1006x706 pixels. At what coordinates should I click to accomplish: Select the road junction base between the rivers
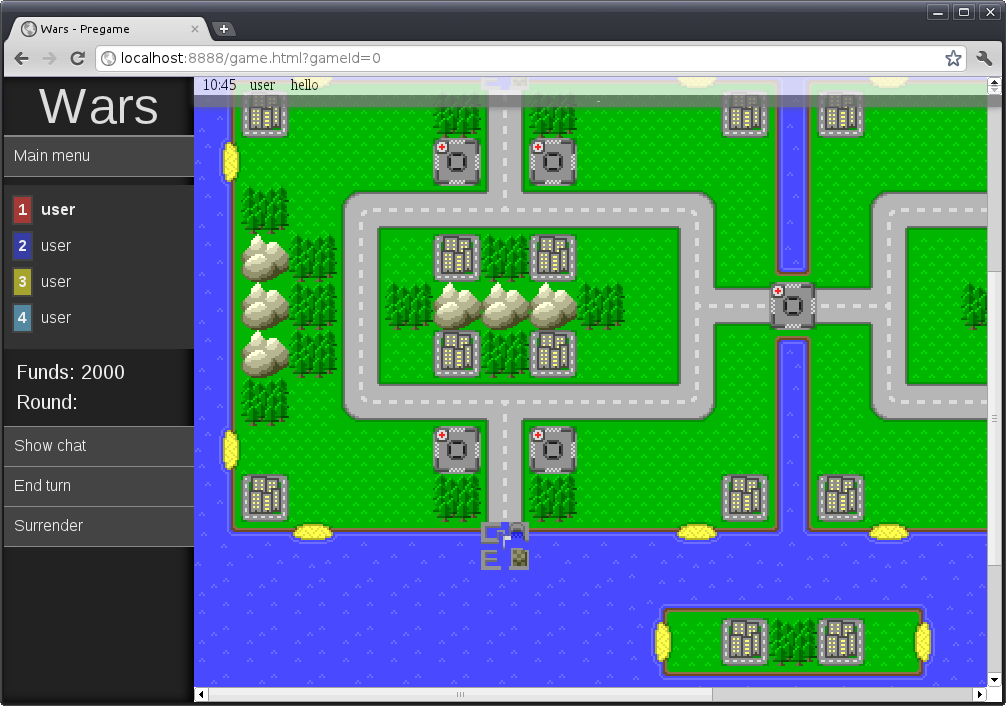coord(793,305)
